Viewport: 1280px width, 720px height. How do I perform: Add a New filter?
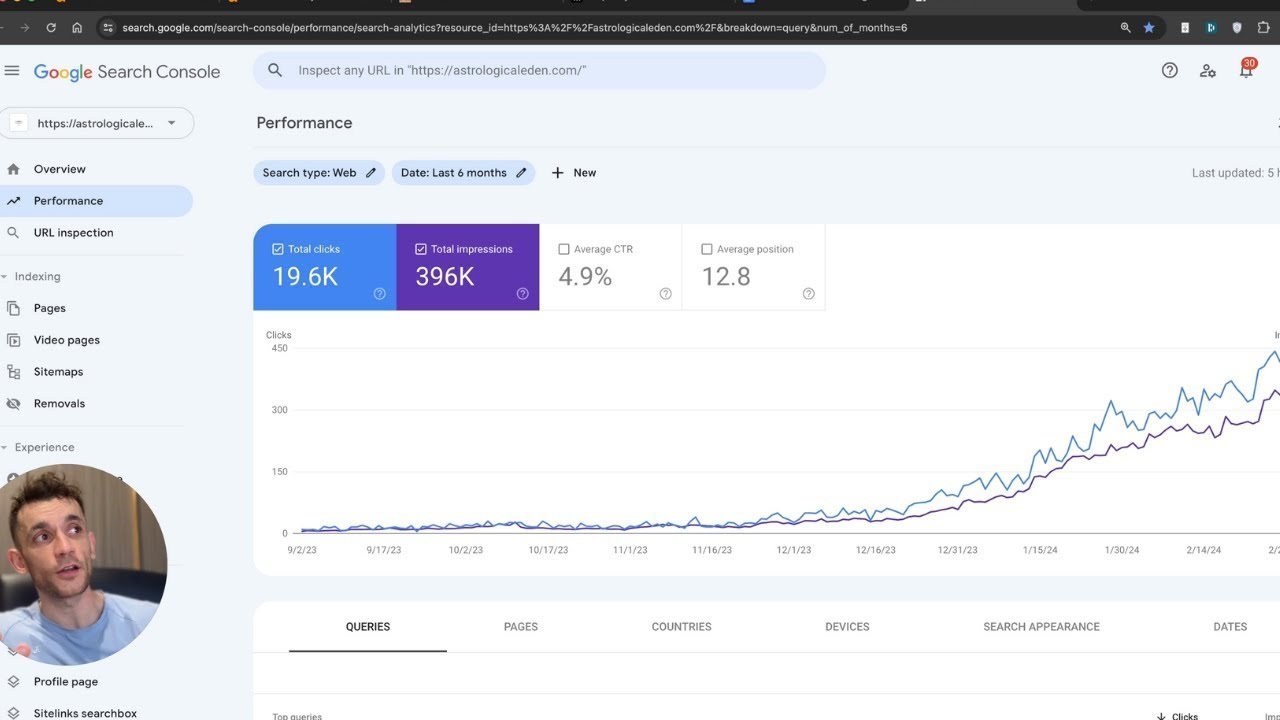pyautogui.click(x=573, y=173)
